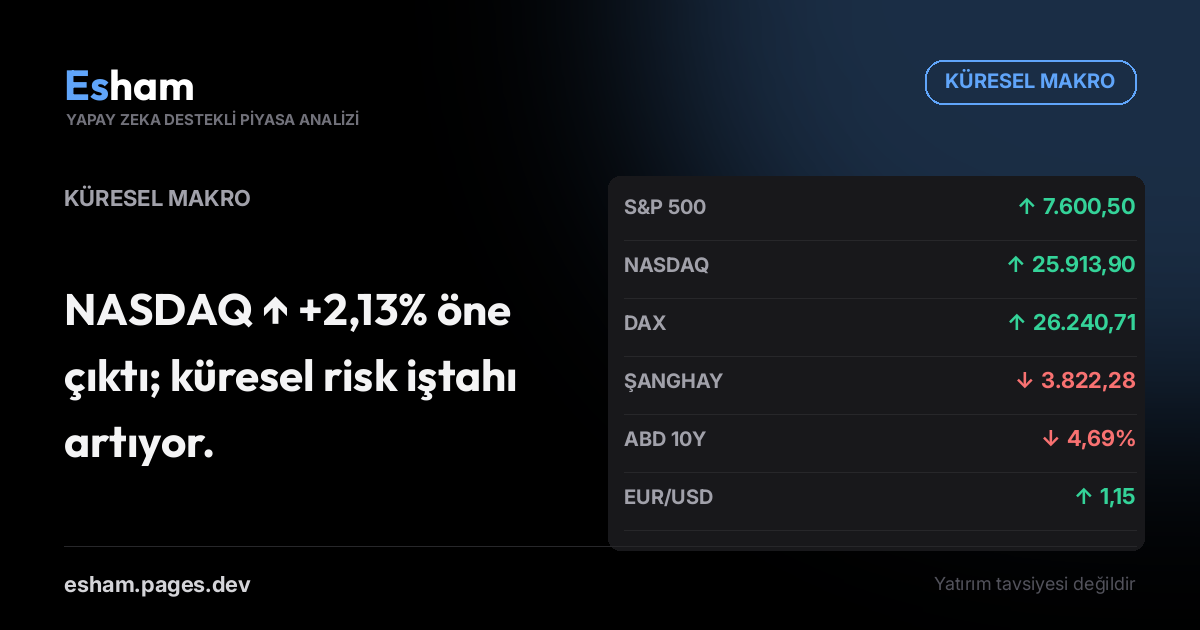Click the Yatırım tavsiyesi değildir disclaimer
Image resolution: width=1200 pixels, height=630 pixels.
click(1035, 584)
